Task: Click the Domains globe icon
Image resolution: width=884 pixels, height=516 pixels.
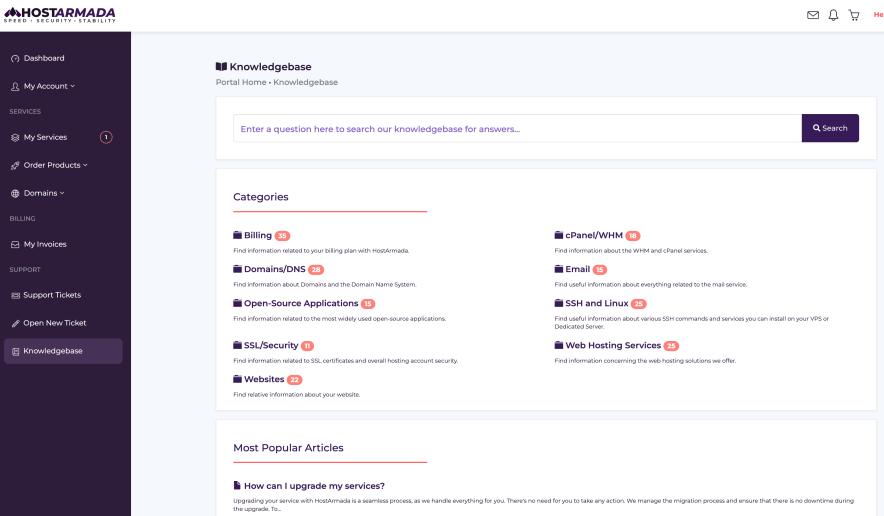Action: coord(15,193)
